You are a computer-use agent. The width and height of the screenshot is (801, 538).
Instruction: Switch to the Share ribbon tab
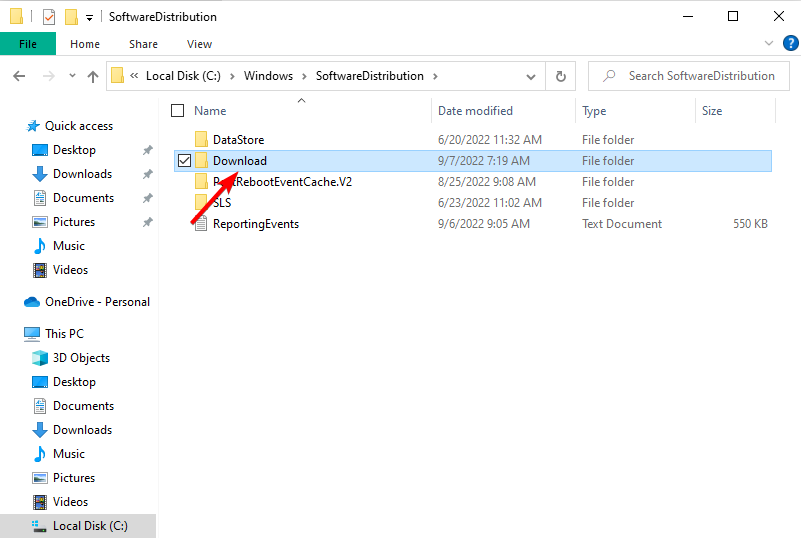(143, 44)
